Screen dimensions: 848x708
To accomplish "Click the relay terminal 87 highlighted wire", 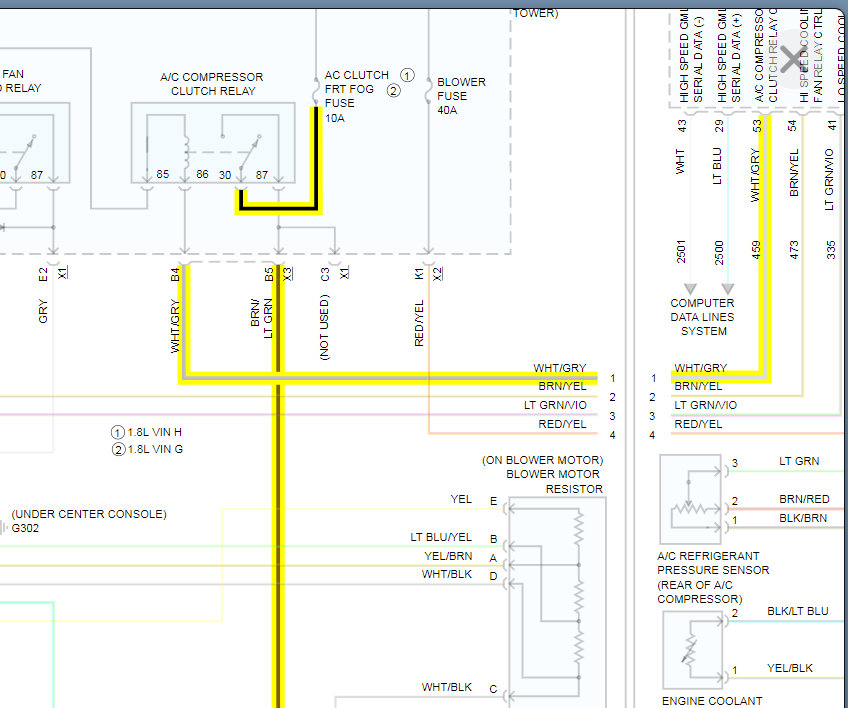I will point(279,207).
